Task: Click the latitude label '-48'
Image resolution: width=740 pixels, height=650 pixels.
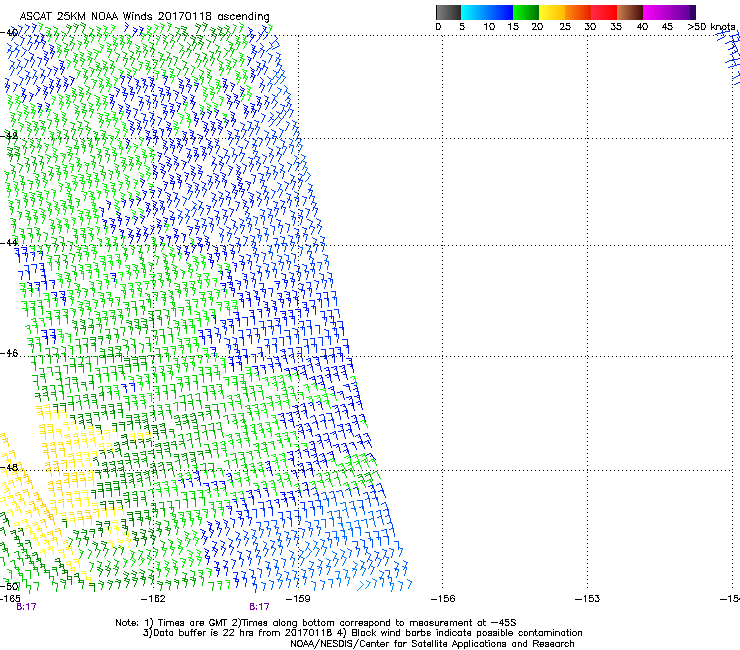Action: pos(9,468)
